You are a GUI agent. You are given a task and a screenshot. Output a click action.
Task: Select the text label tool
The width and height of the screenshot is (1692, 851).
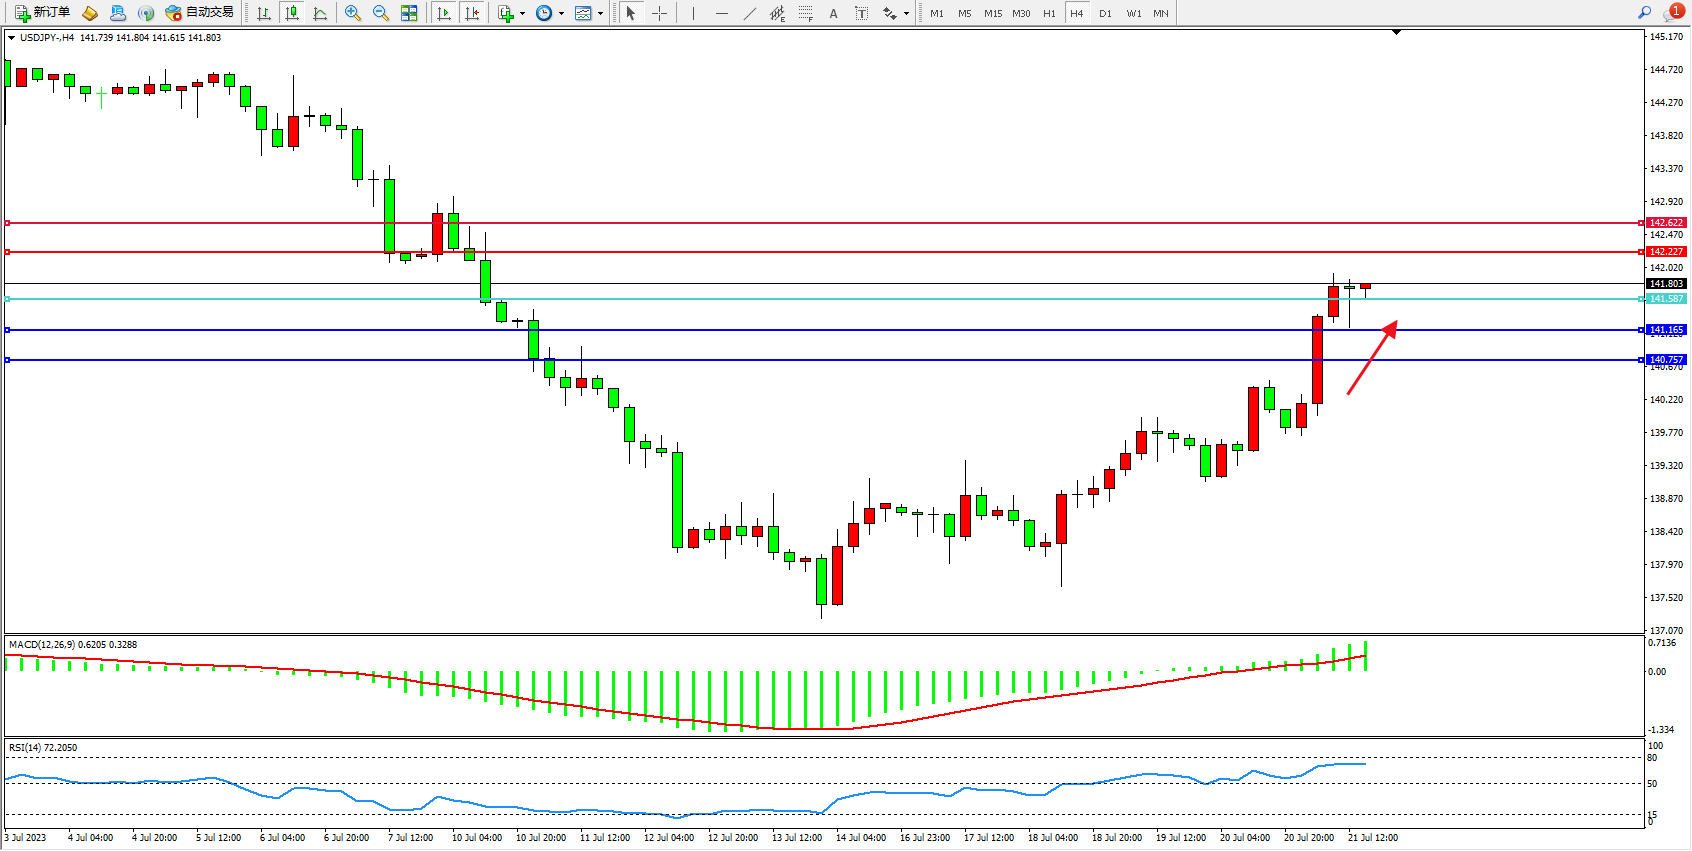[x=861, y=13]
